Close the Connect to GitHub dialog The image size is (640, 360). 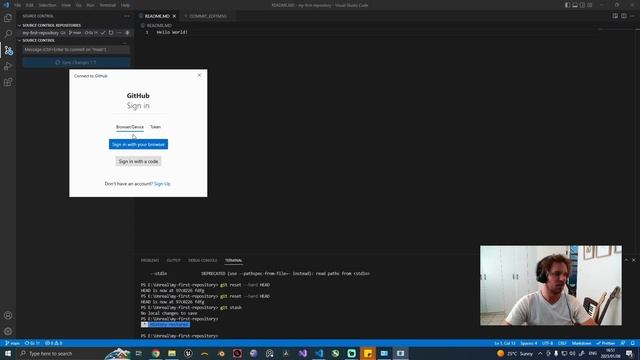point(199,75)
